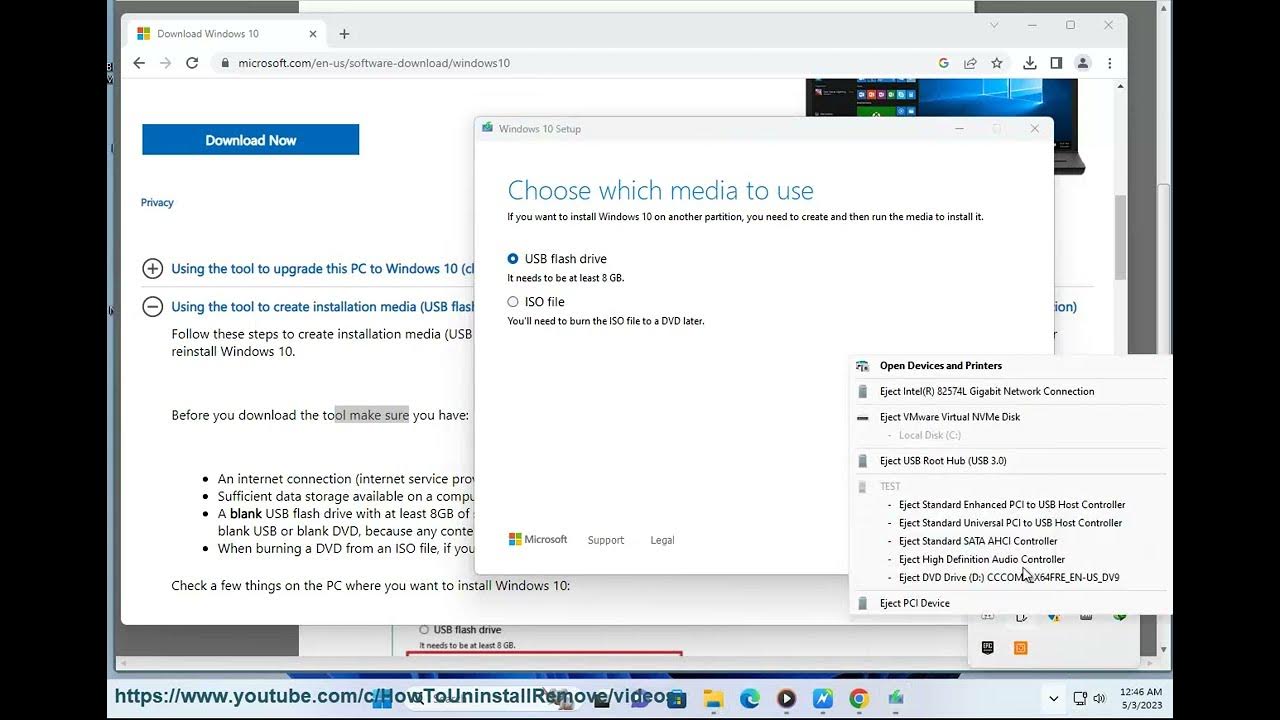This screenshot has height=720, width=1280.
Task: Minimize the Windows 10 Setup dialog
Action: [x=960, y=128]
